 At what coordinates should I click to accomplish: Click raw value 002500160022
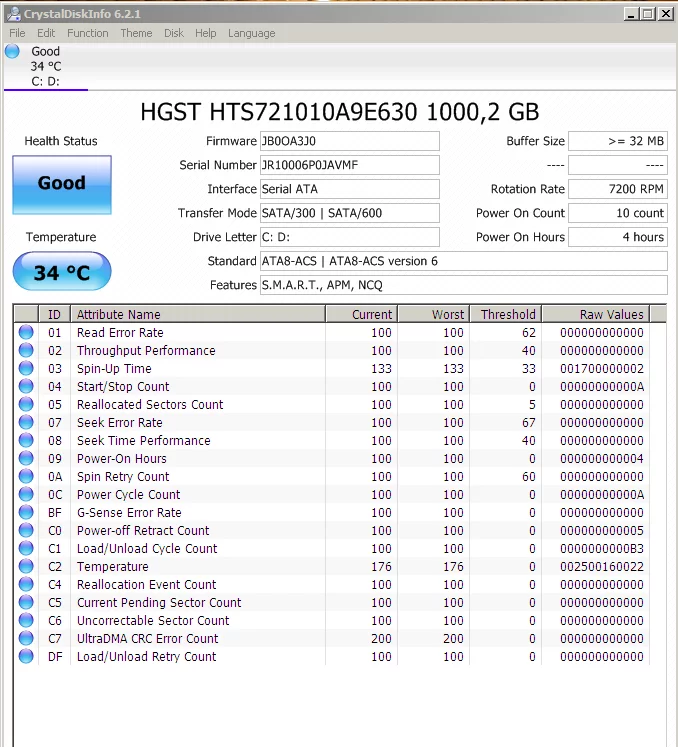point(602,566)
